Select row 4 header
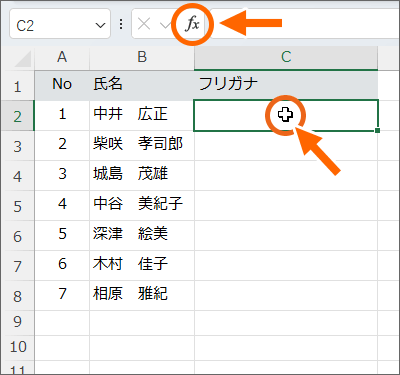The width and height of the screenshot is (400, 375). pyautogui.click(x=17, y=176)
